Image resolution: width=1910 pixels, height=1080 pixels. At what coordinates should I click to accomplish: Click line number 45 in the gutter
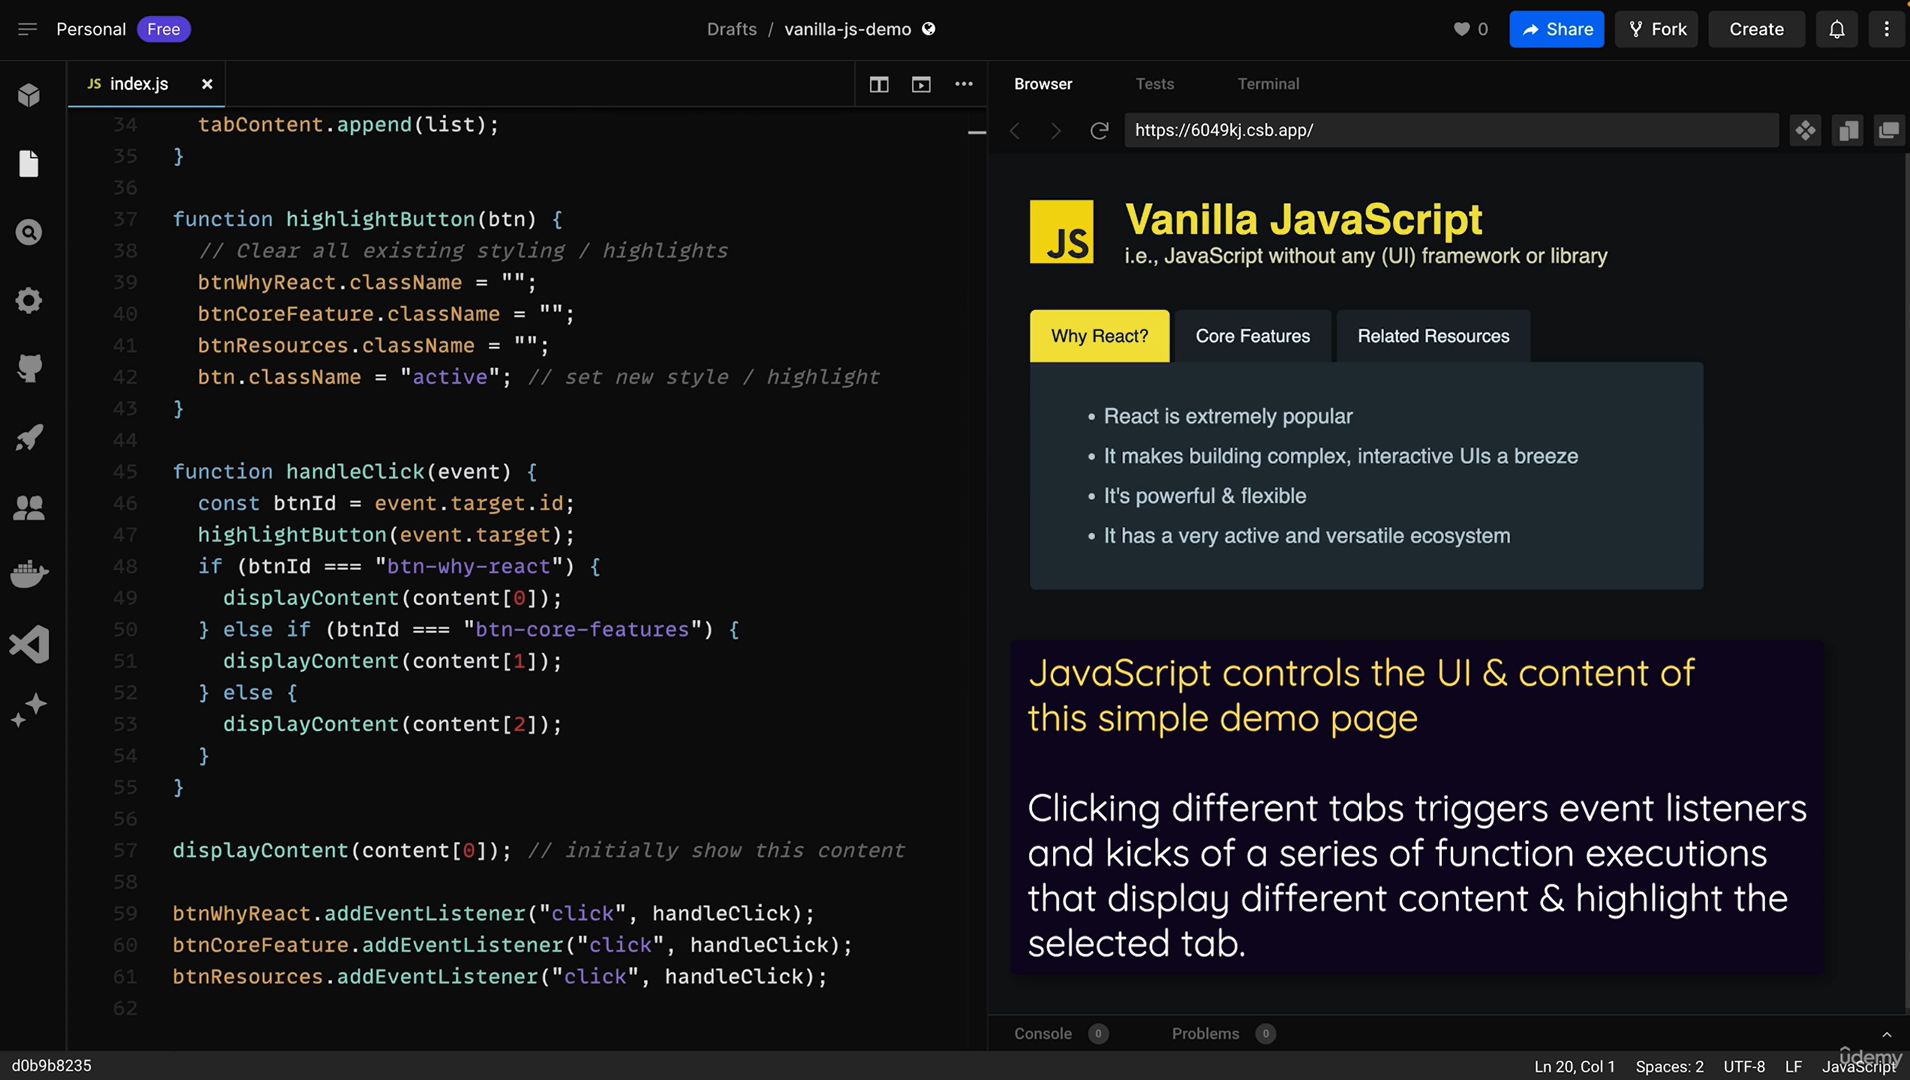tap(125, 471)
